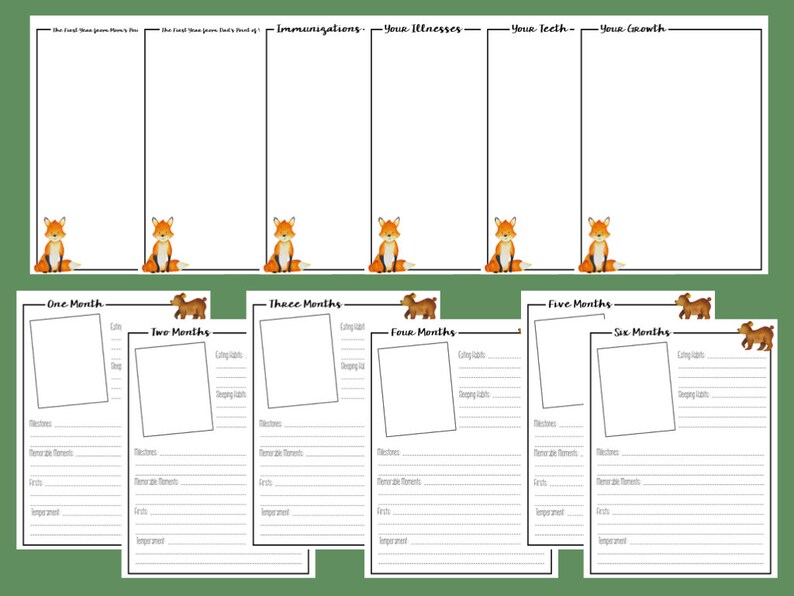Click the bear on the One Month page
The width and height of the screenshot is (794, 596).
point(189,306)
